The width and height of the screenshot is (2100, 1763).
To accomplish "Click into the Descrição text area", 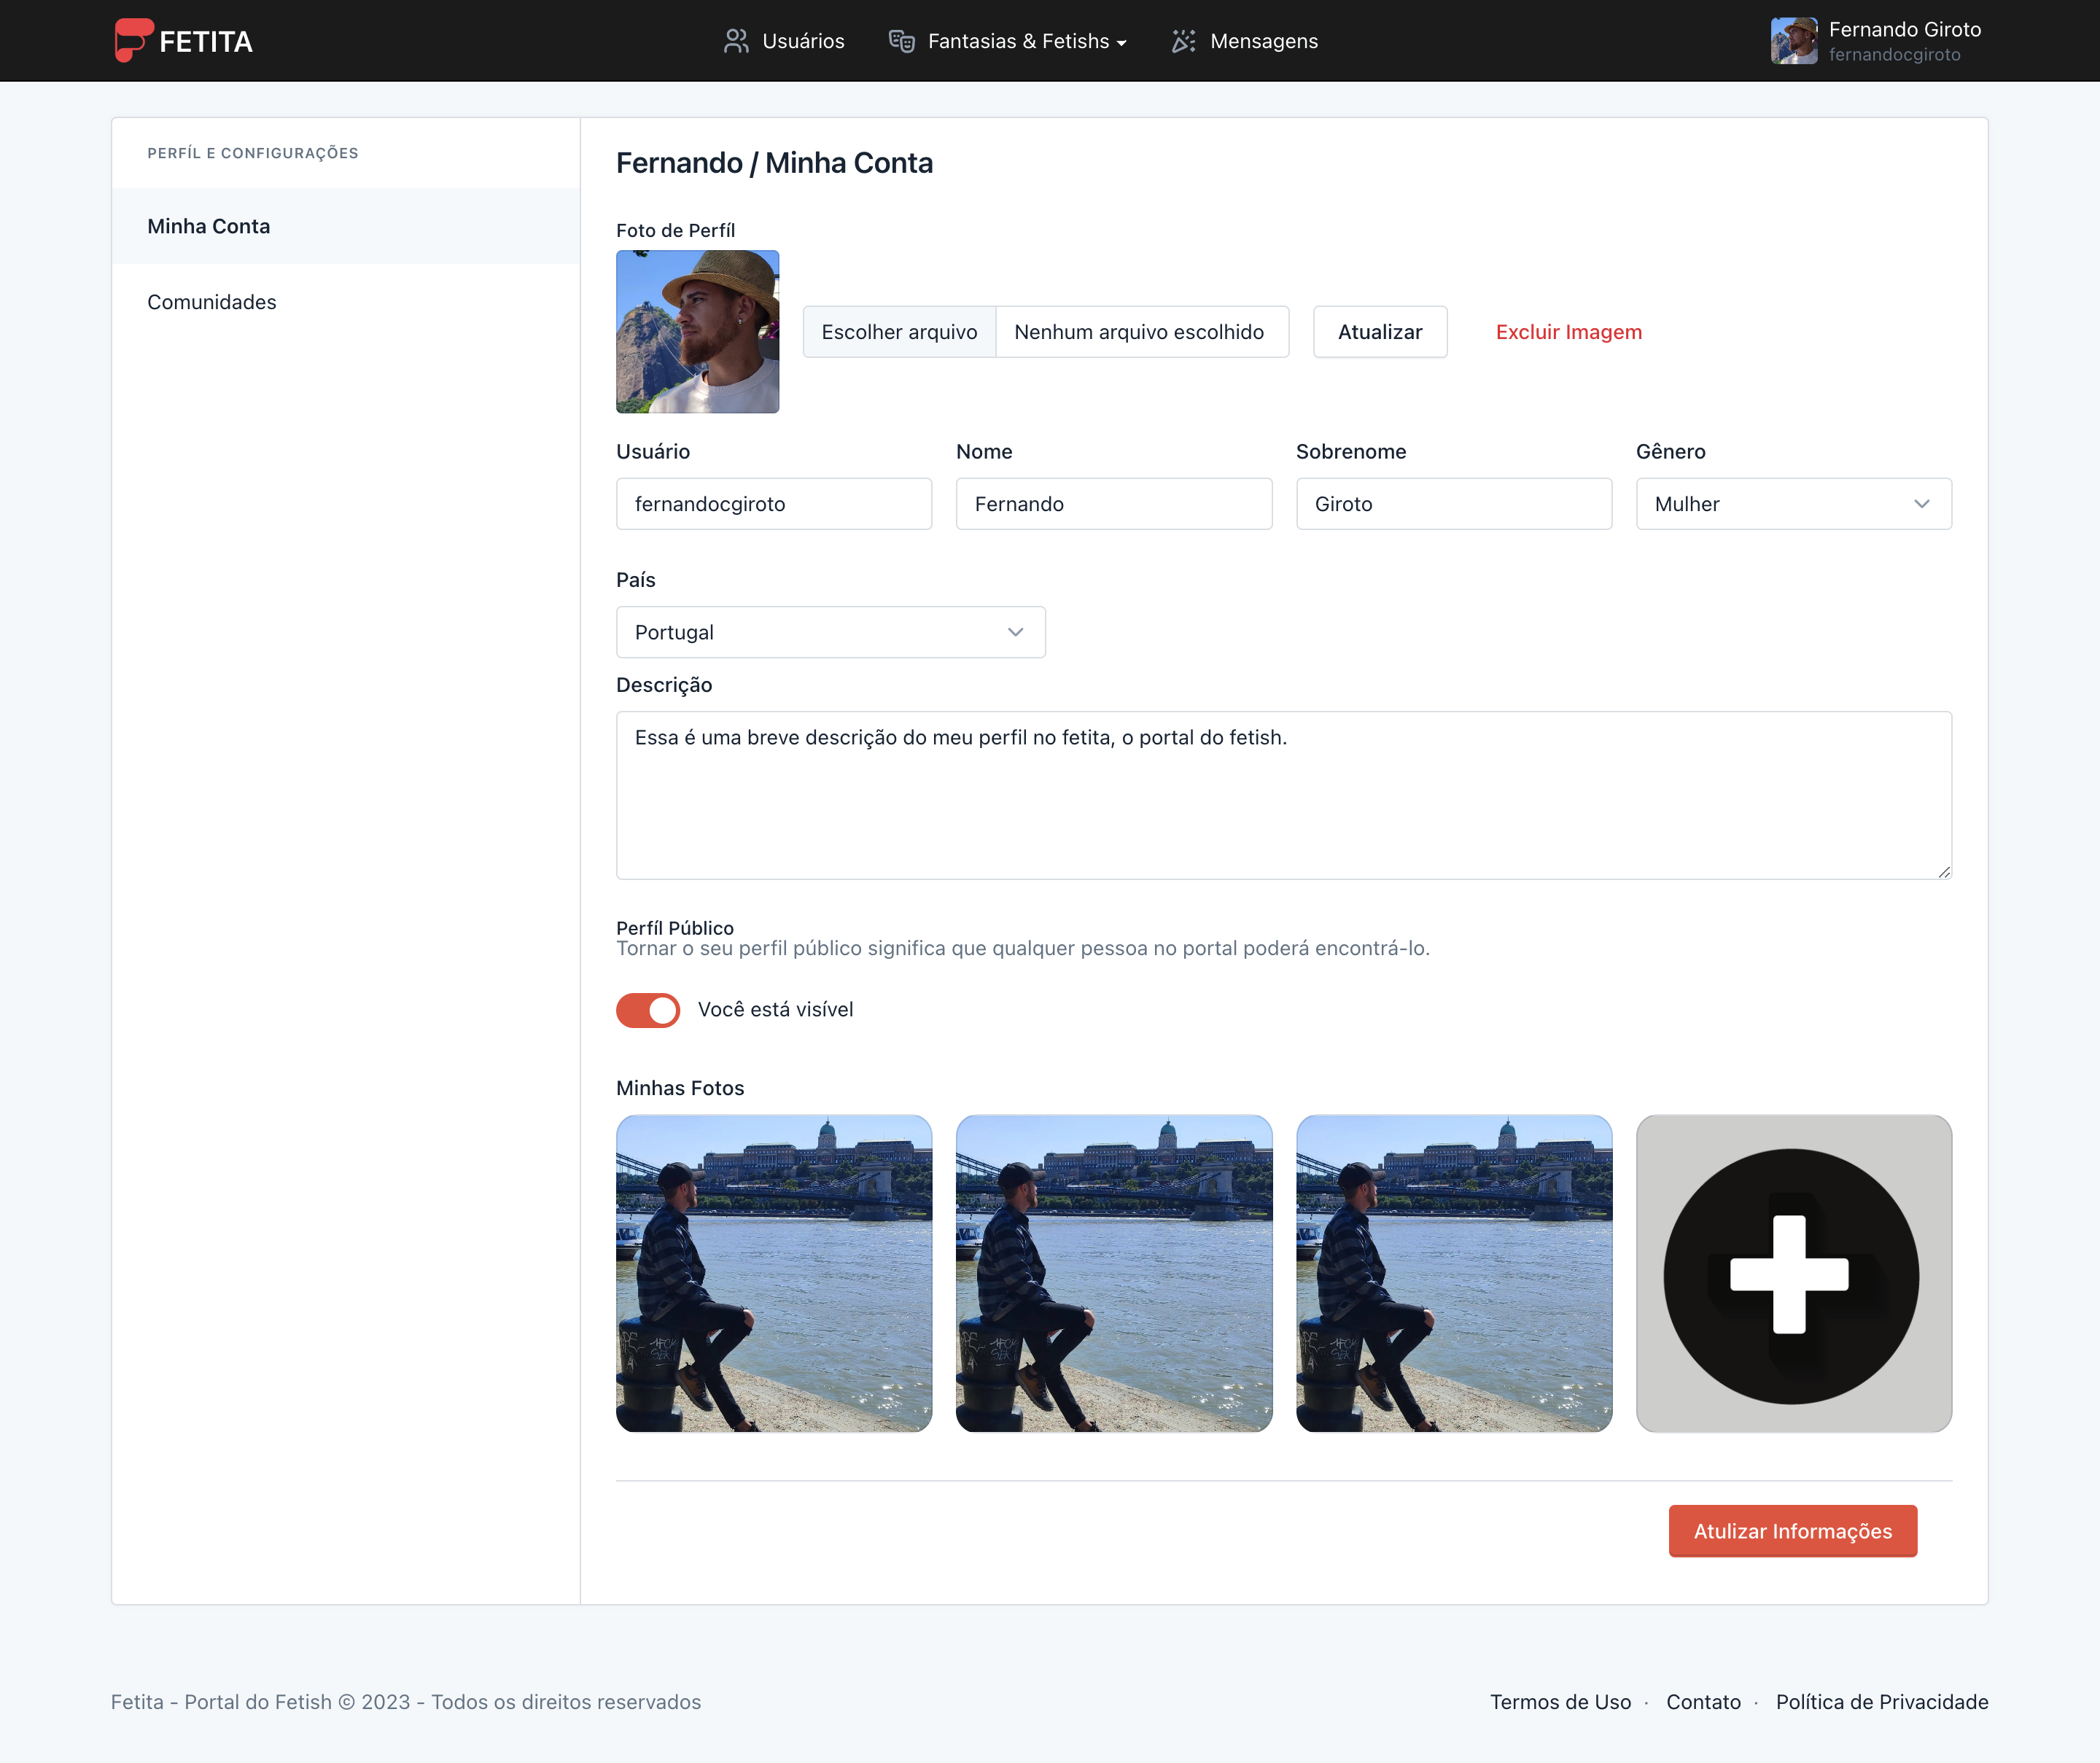I will coord(1283,795).
